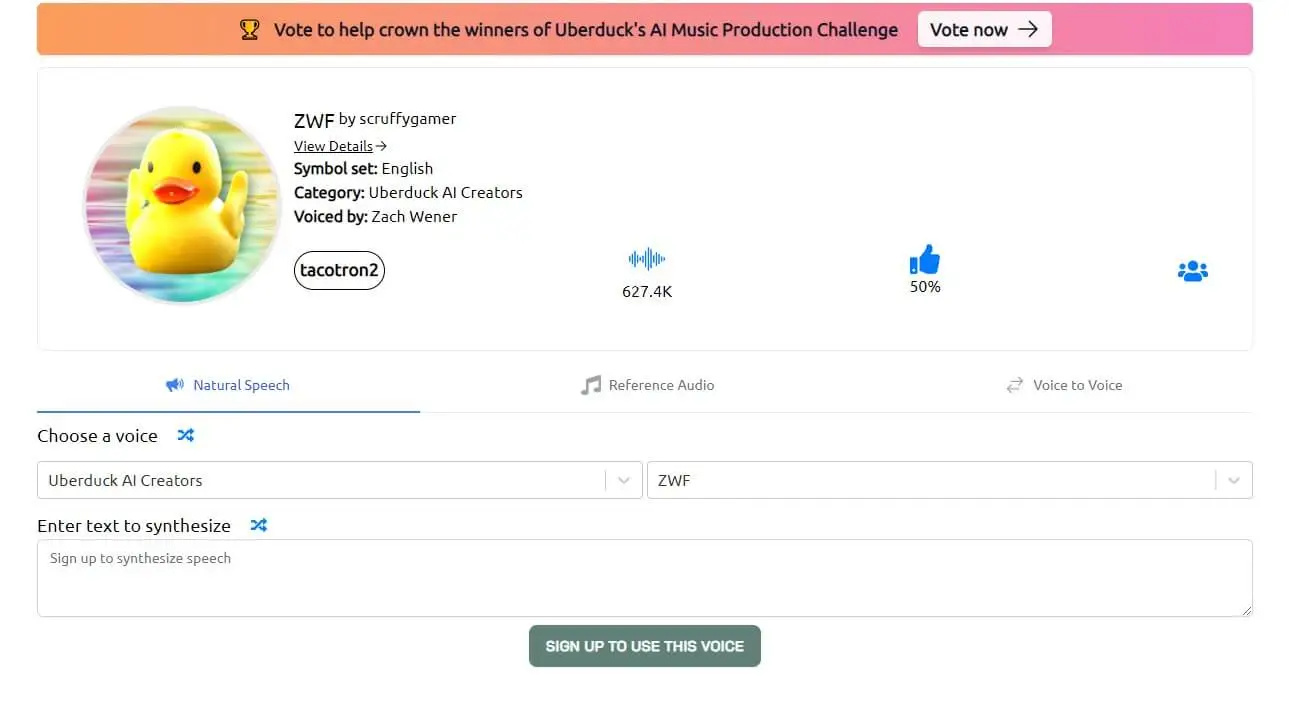This screenshot has height=711, width=1289.
Task: Click the music note Reference Audio icon
Action: tap(591, 385)
